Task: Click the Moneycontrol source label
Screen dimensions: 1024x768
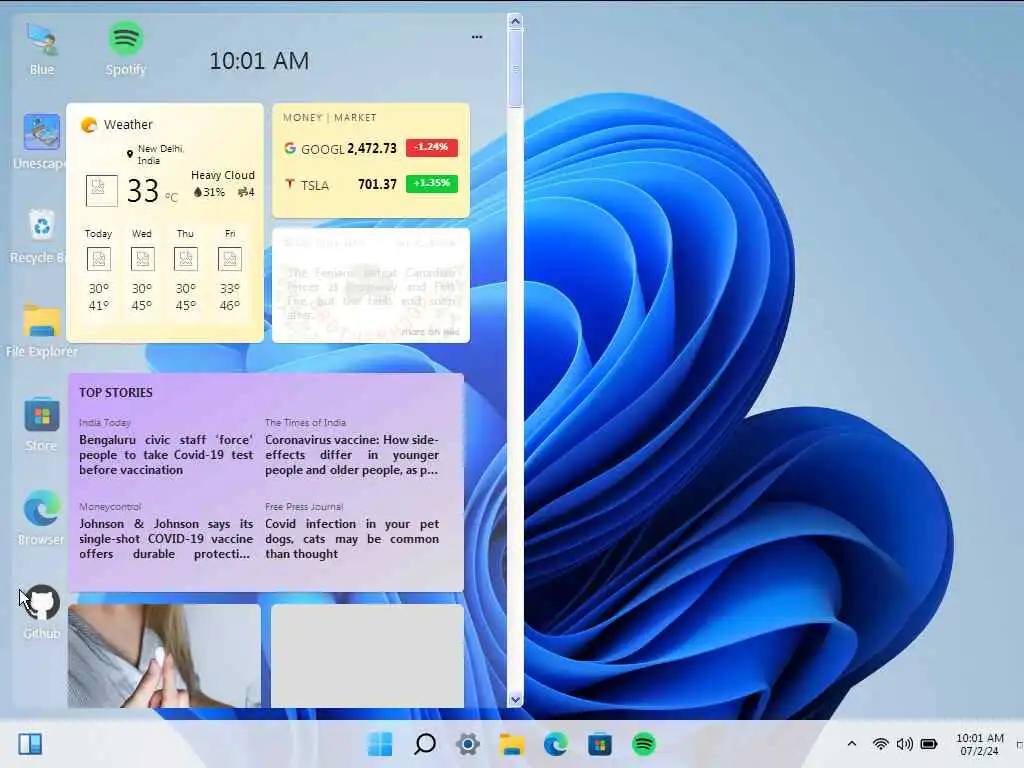Action: point(110,507)
